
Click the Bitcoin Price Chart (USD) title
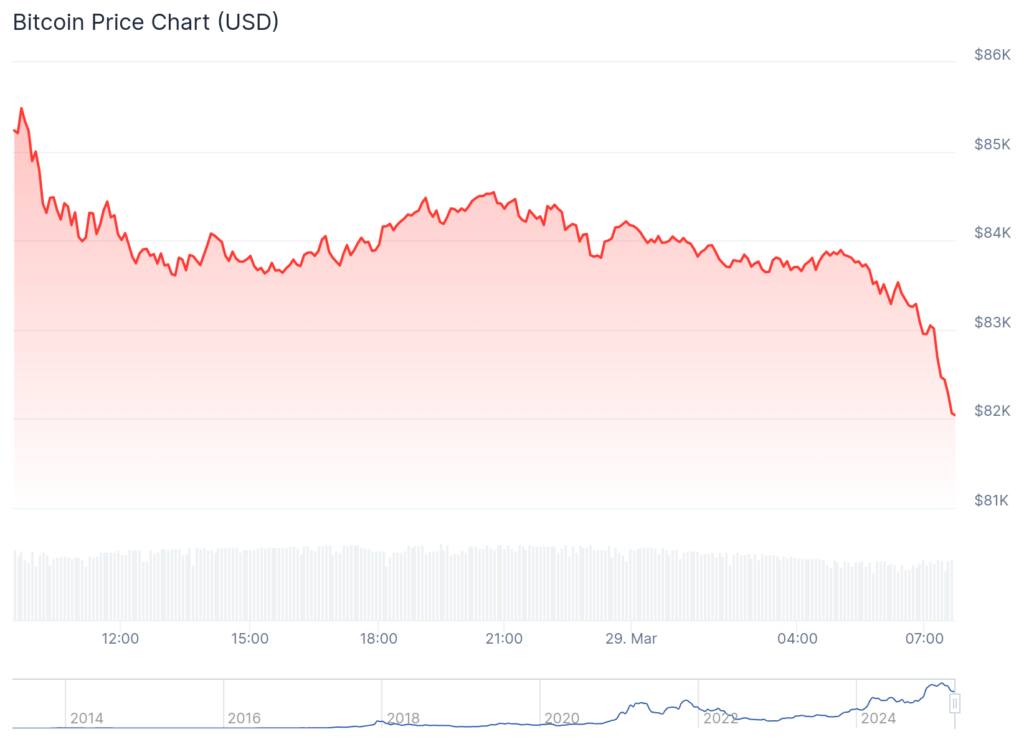click(146, 22)
